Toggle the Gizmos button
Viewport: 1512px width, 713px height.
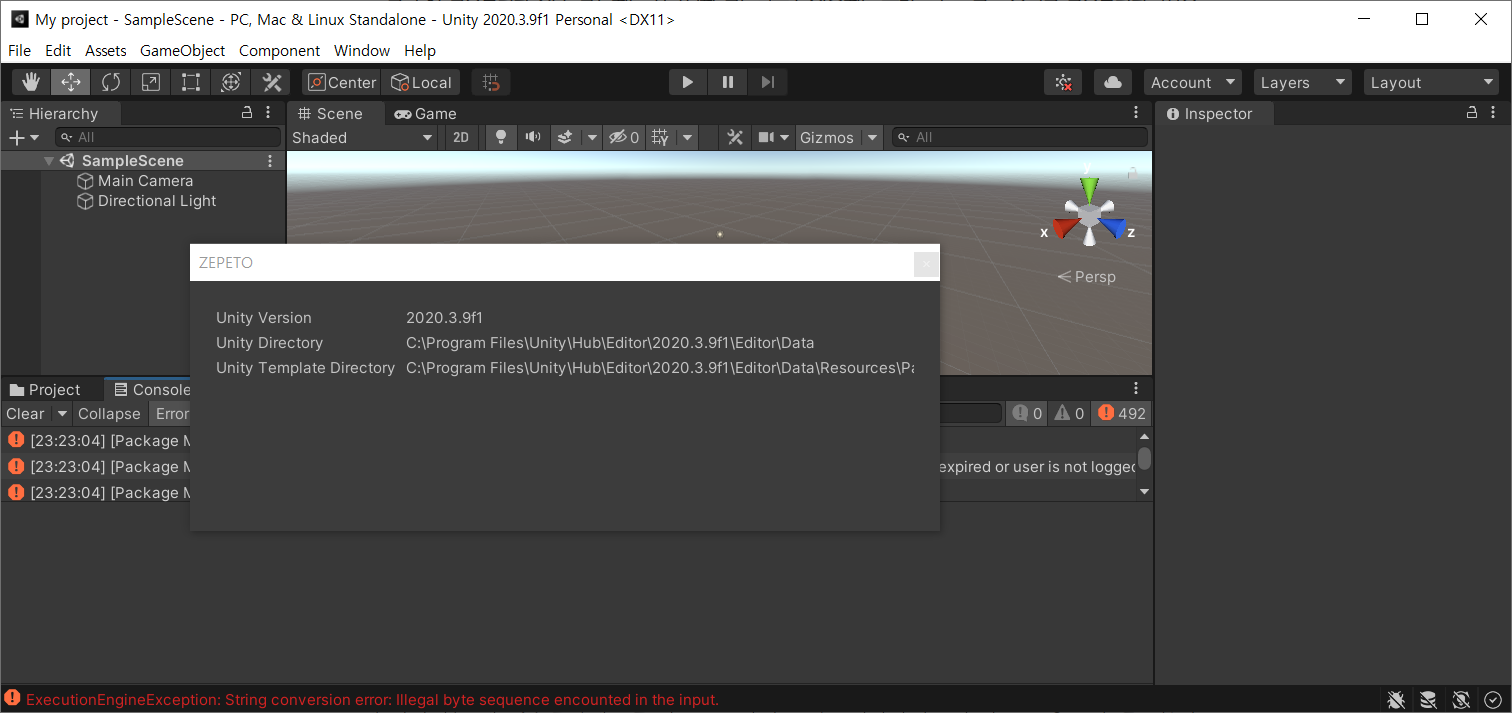click(827, 137)
